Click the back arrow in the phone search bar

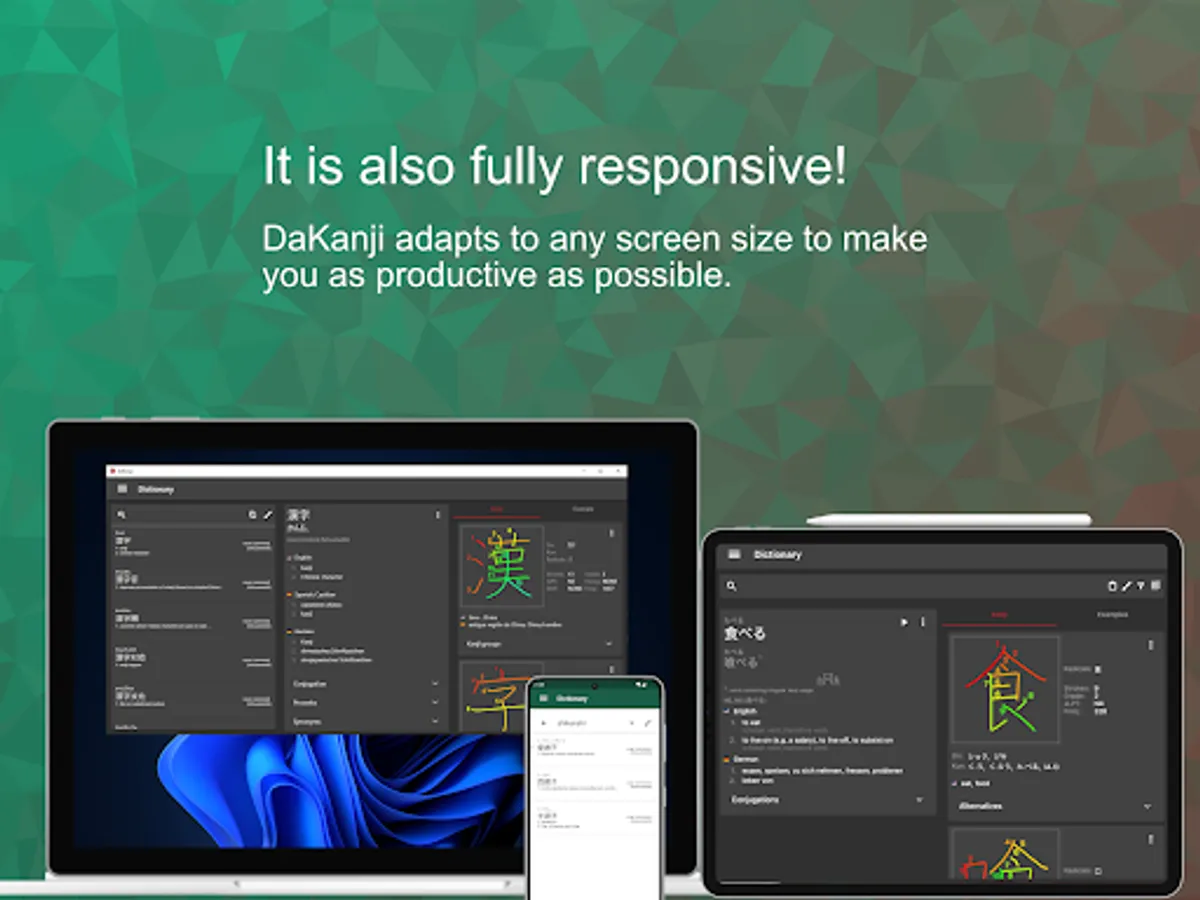542,722
